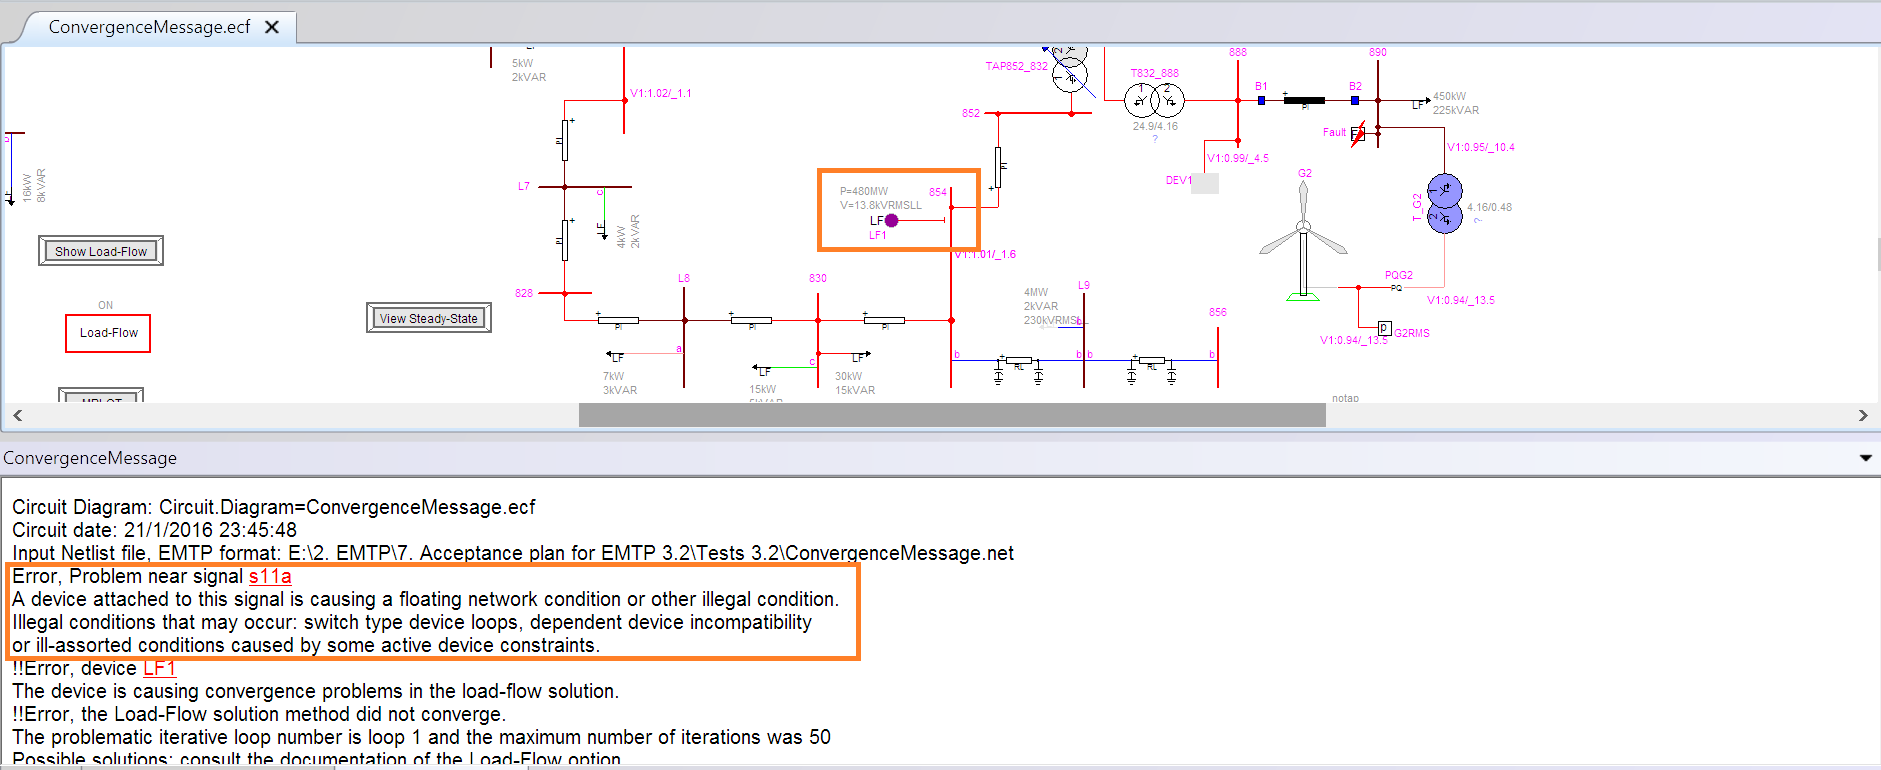Select the PI line section between 828 and L8
The height and width of the screenshot is (770, 1881).
tap(618, 320)
